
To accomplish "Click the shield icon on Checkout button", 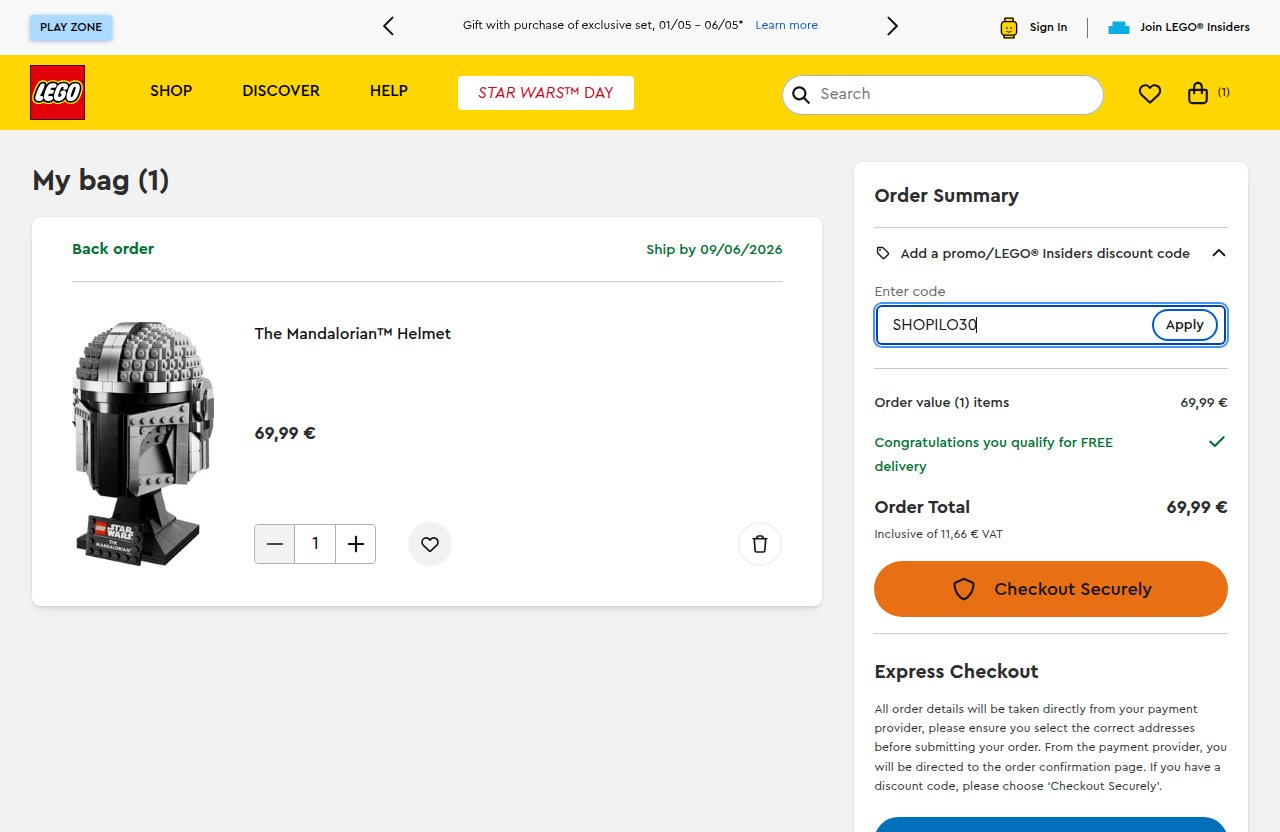I will 963,589.
